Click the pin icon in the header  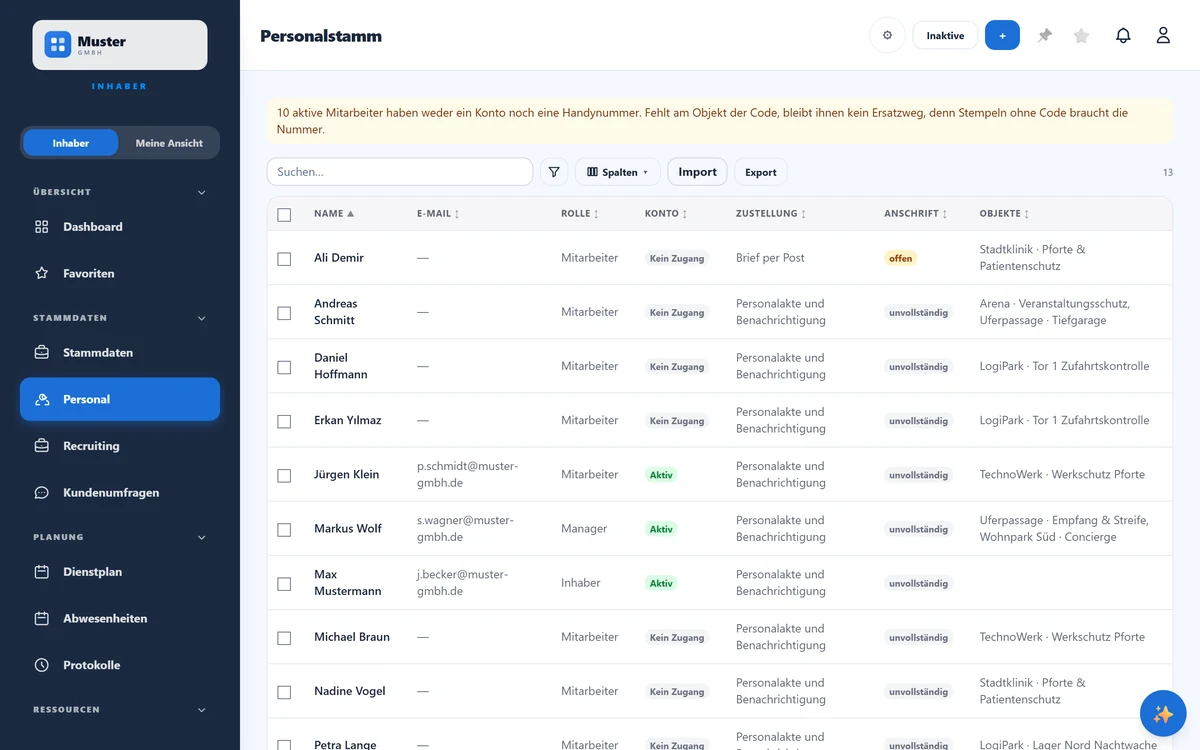1045,35
